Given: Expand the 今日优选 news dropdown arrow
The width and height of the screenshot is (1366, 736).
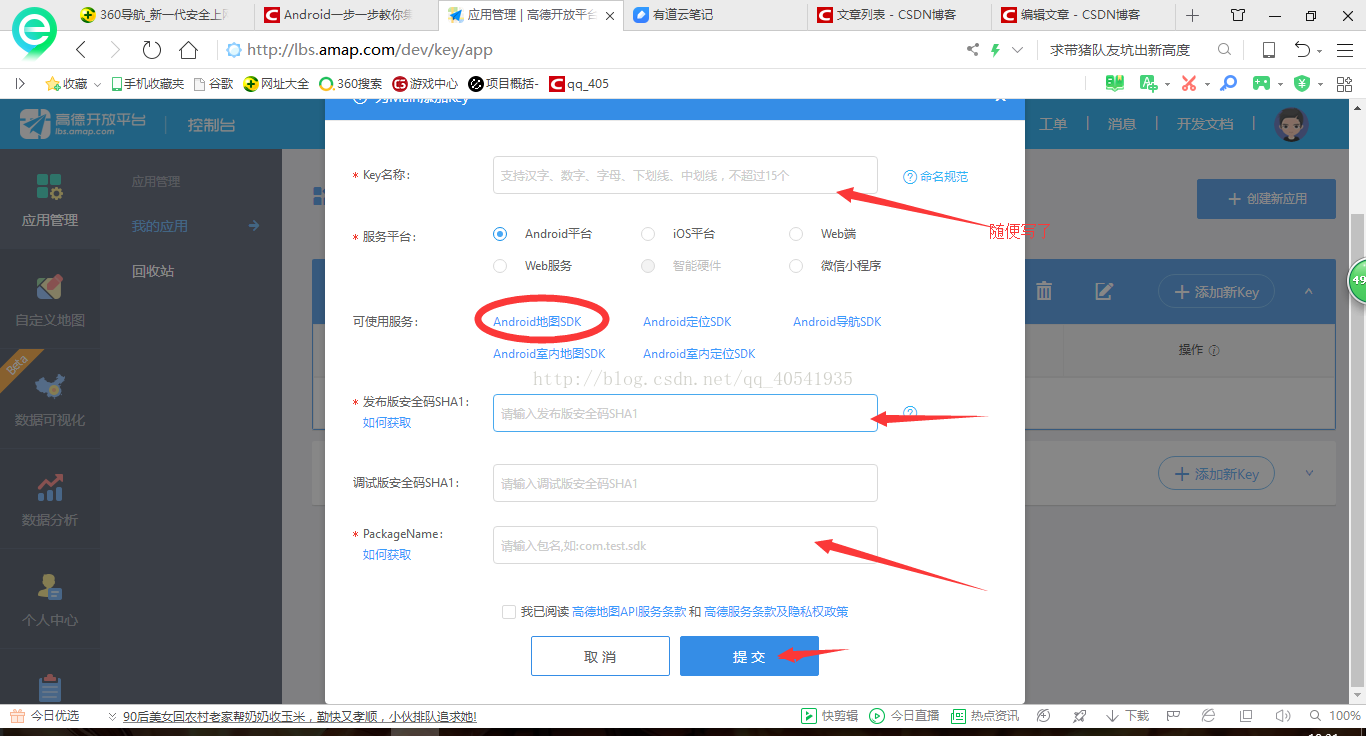Looking at the screenshot, I should [x=113, y=716].
